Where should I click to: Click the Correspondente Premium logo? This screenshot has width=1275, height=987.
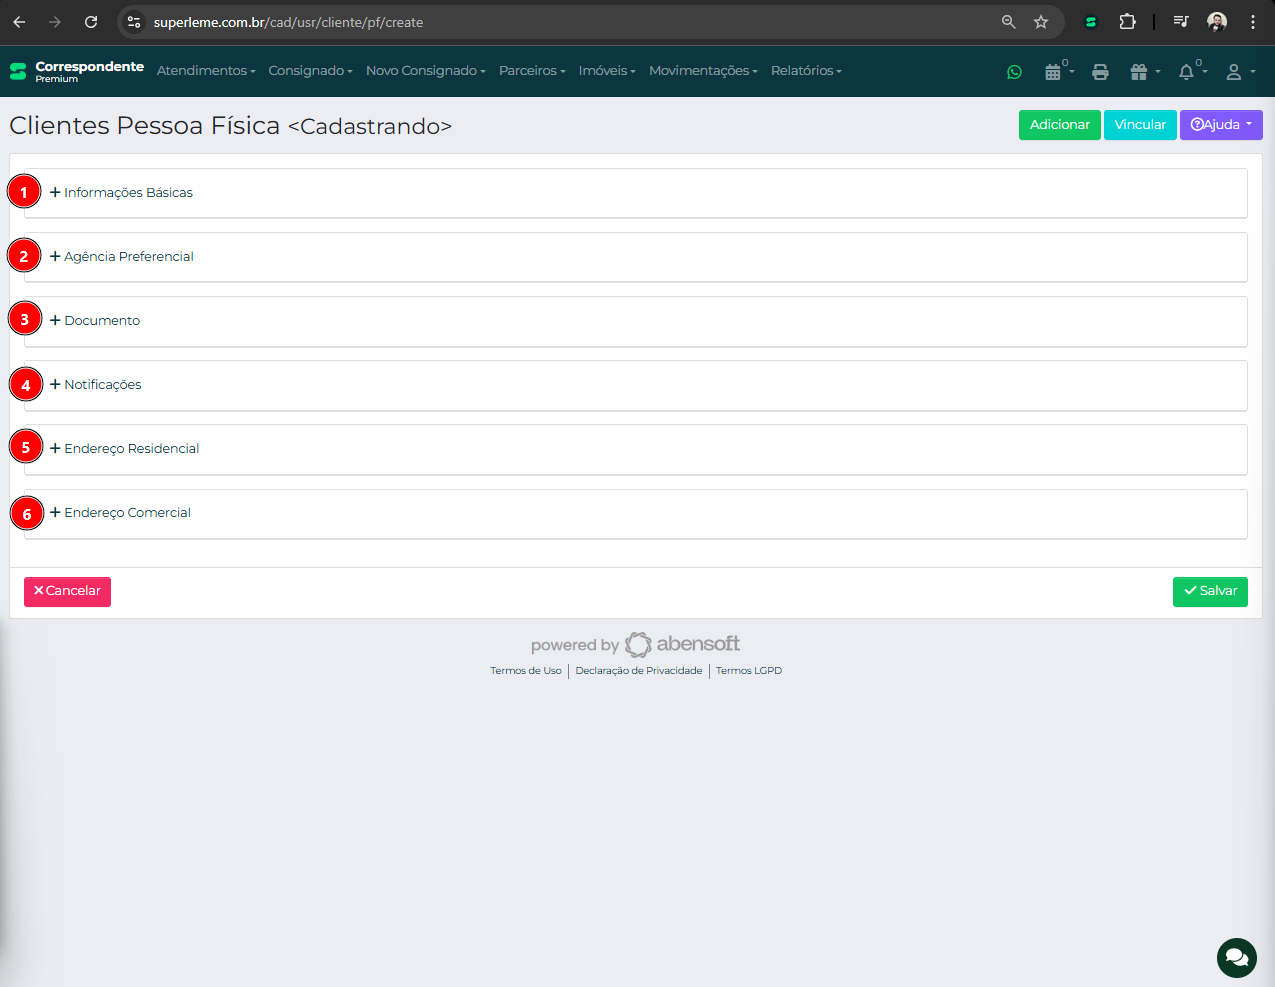[77, 71]
